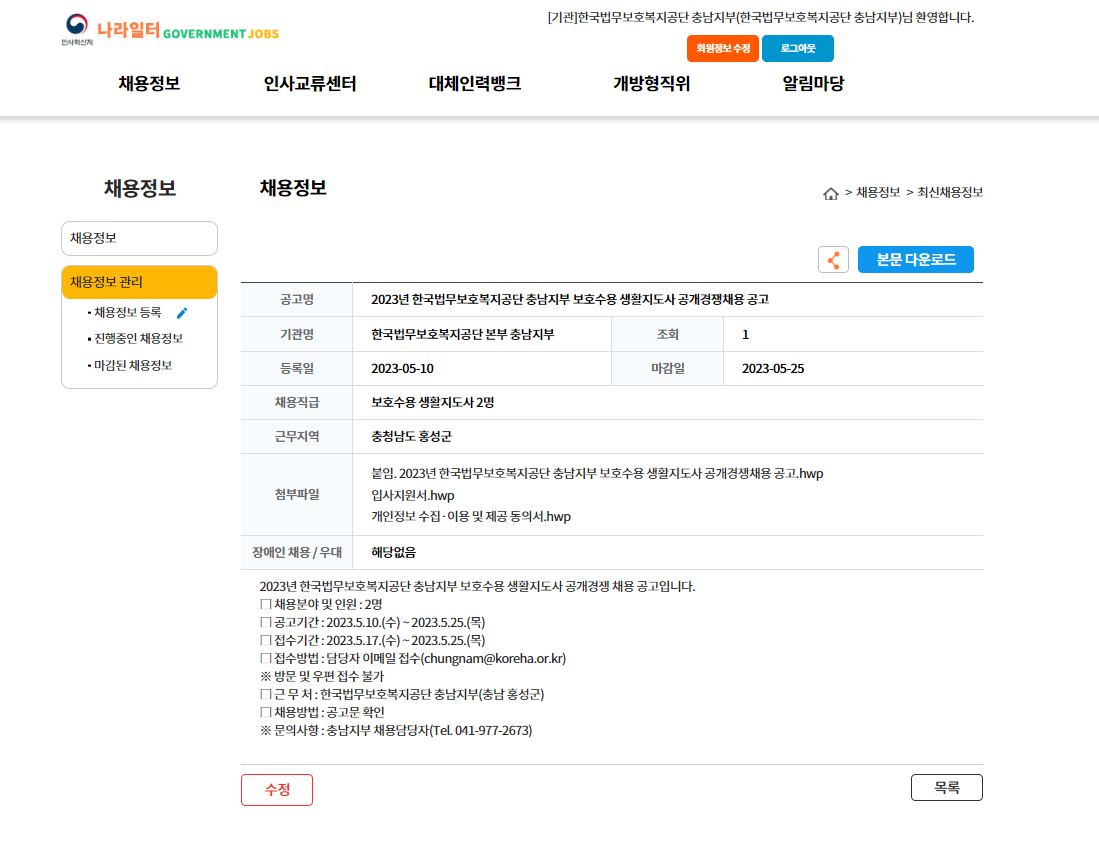Click the 조회 count value 1
Screen dimensions: 1099x862
746,334
